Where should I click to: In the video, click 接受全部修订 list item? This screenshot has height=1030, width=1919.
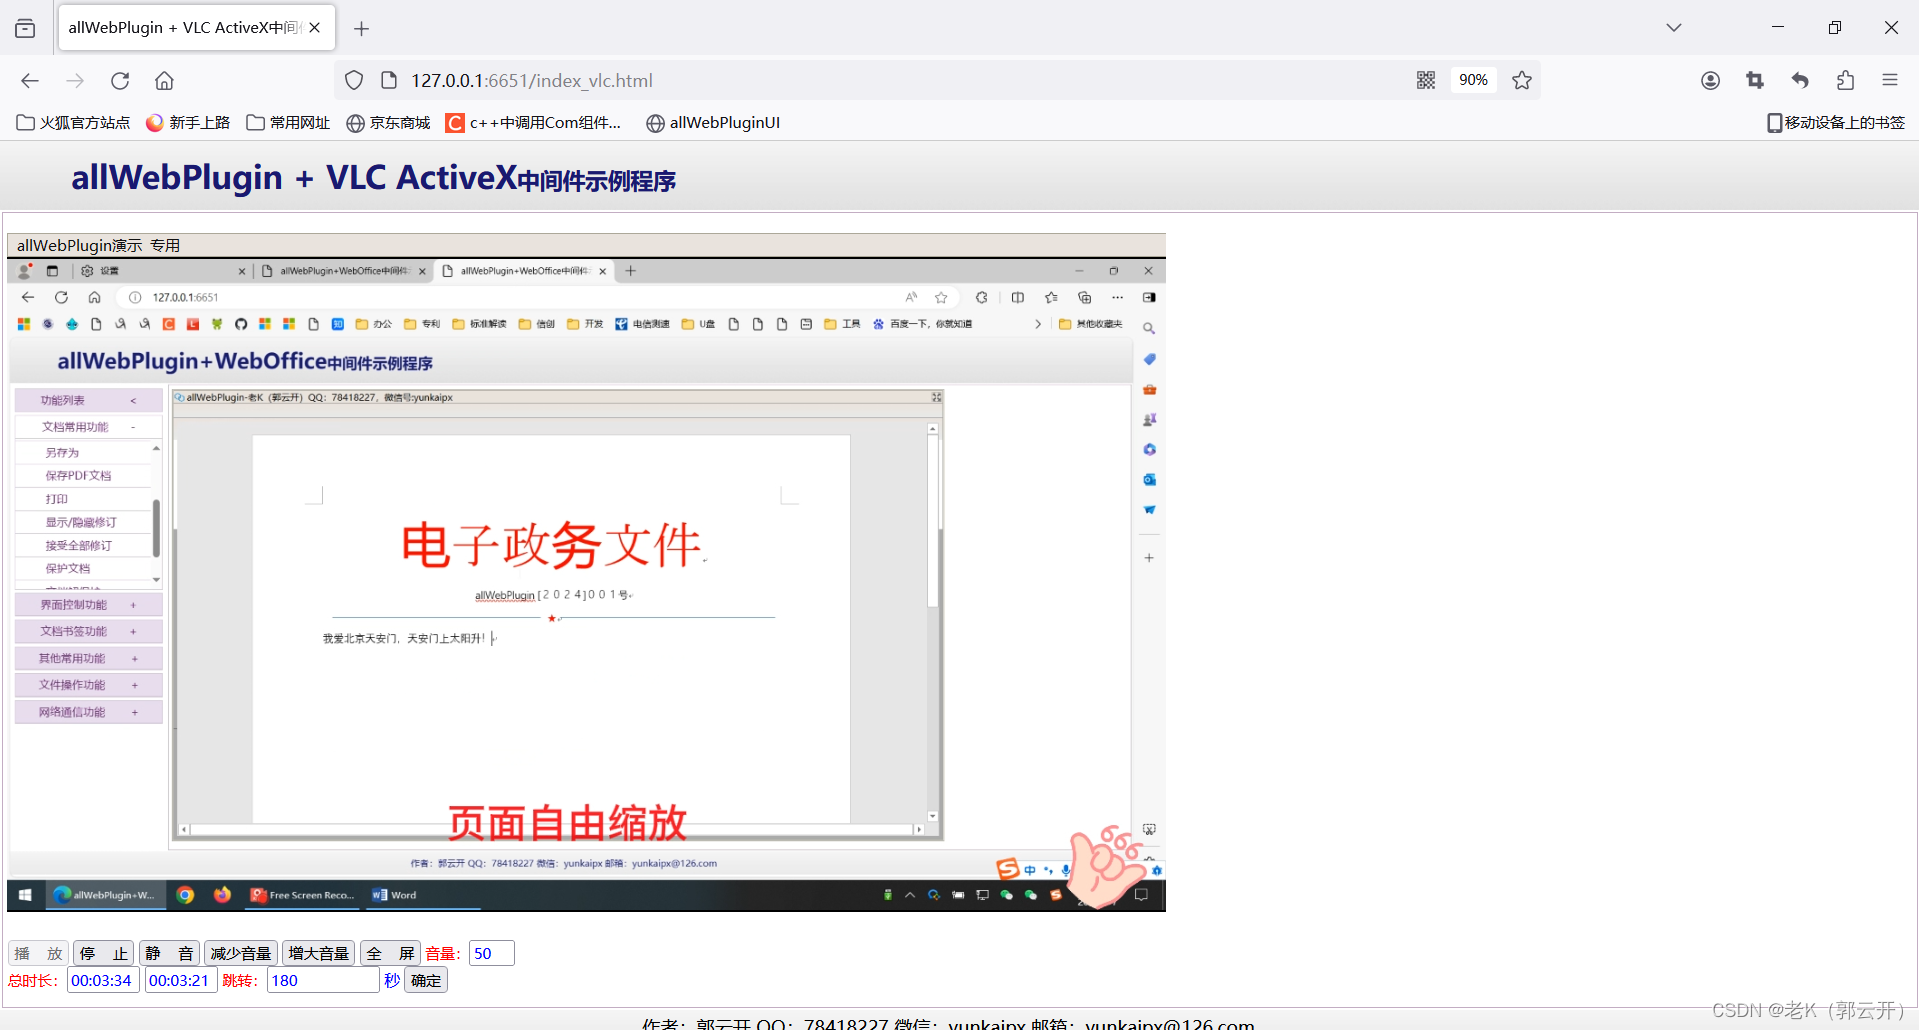(78, 546)
